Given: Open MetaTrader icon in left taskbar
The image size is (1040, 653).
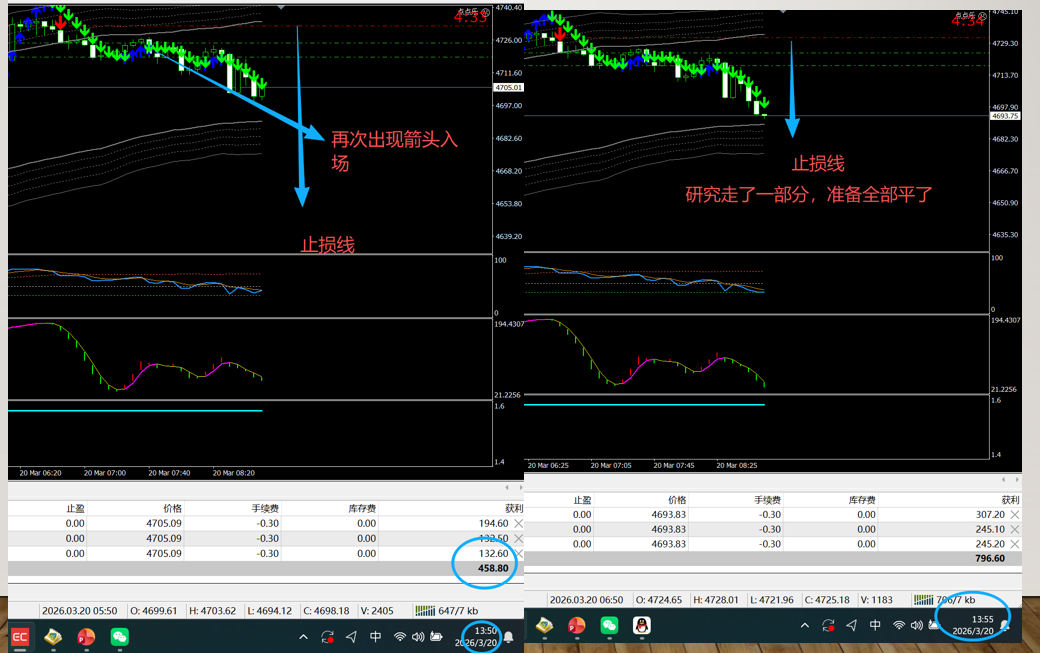Looking at the screenshot, I should (53, 637).
